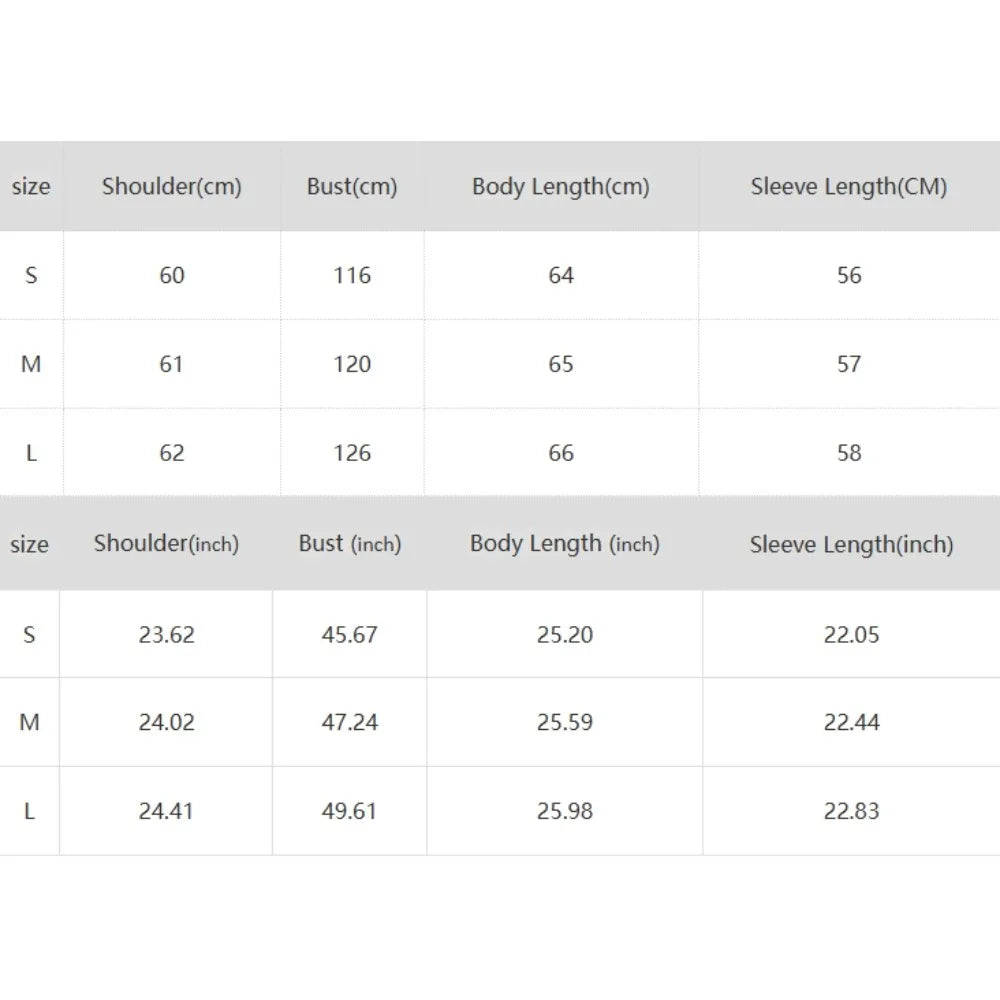Click the bust value 116 cell
The width and height of the screenshot is (1000, 1000).
352,275
